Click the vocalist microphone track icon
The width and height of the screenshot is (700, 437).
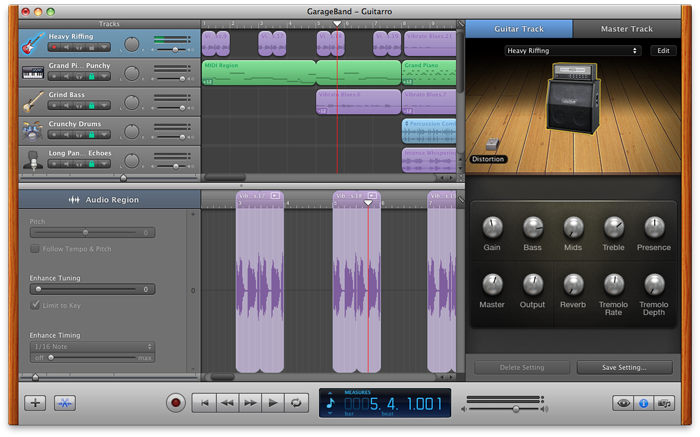pyautogui.click(x=33, y=160)
